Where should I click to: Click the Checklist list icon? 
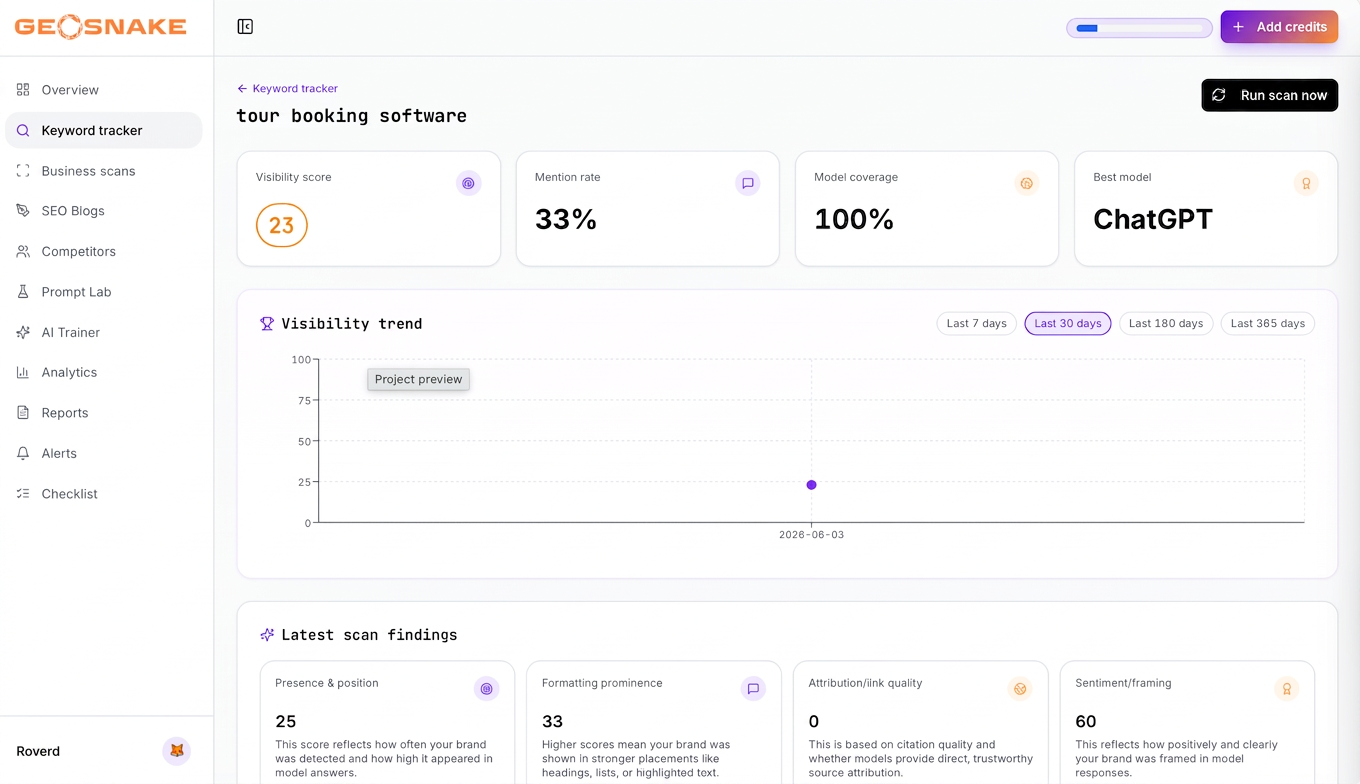tap(23, 494)
